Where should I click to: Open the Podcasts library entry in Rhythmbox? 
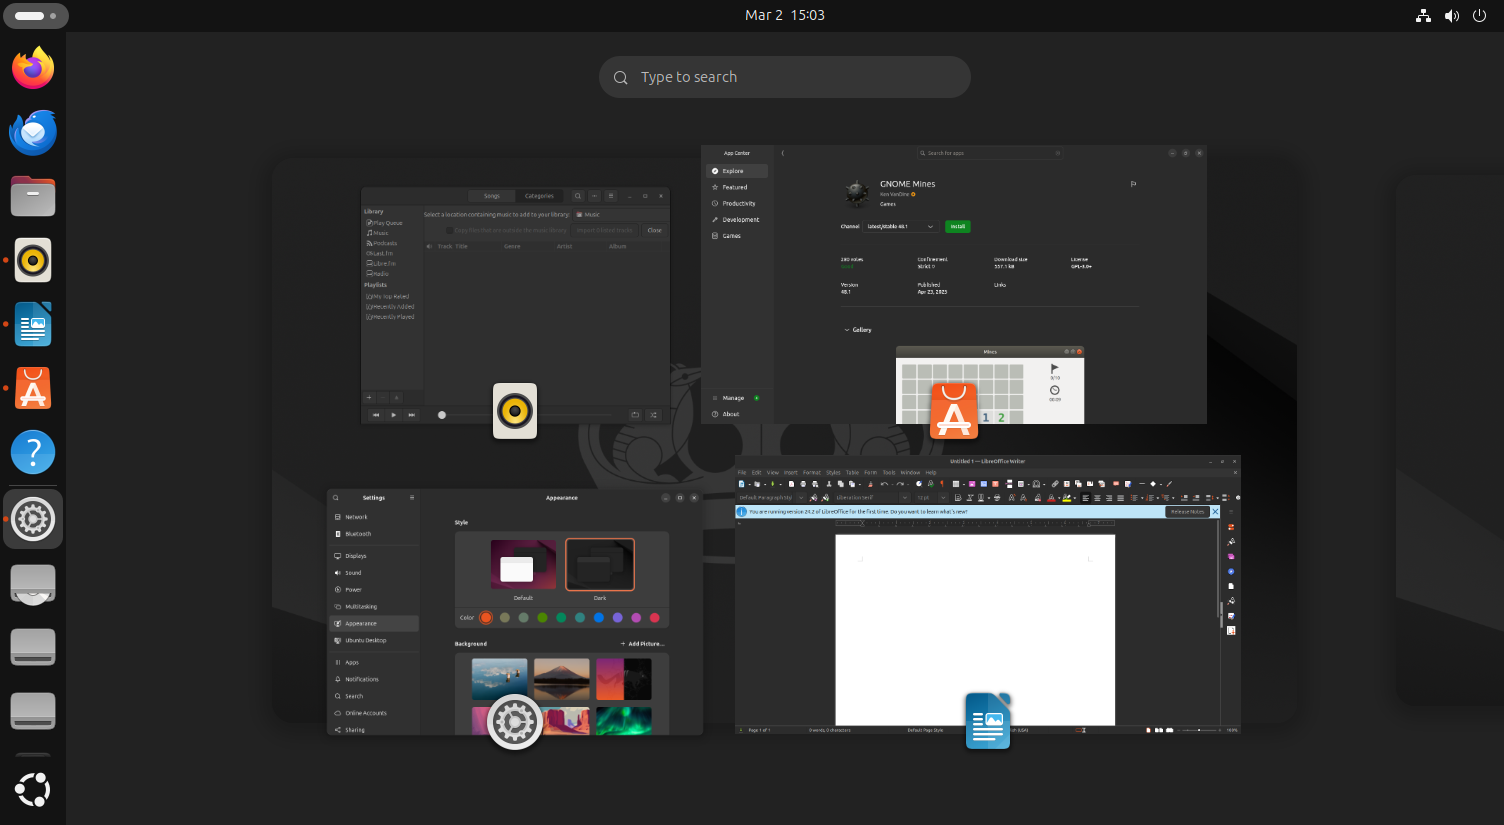tap(381, 242)
